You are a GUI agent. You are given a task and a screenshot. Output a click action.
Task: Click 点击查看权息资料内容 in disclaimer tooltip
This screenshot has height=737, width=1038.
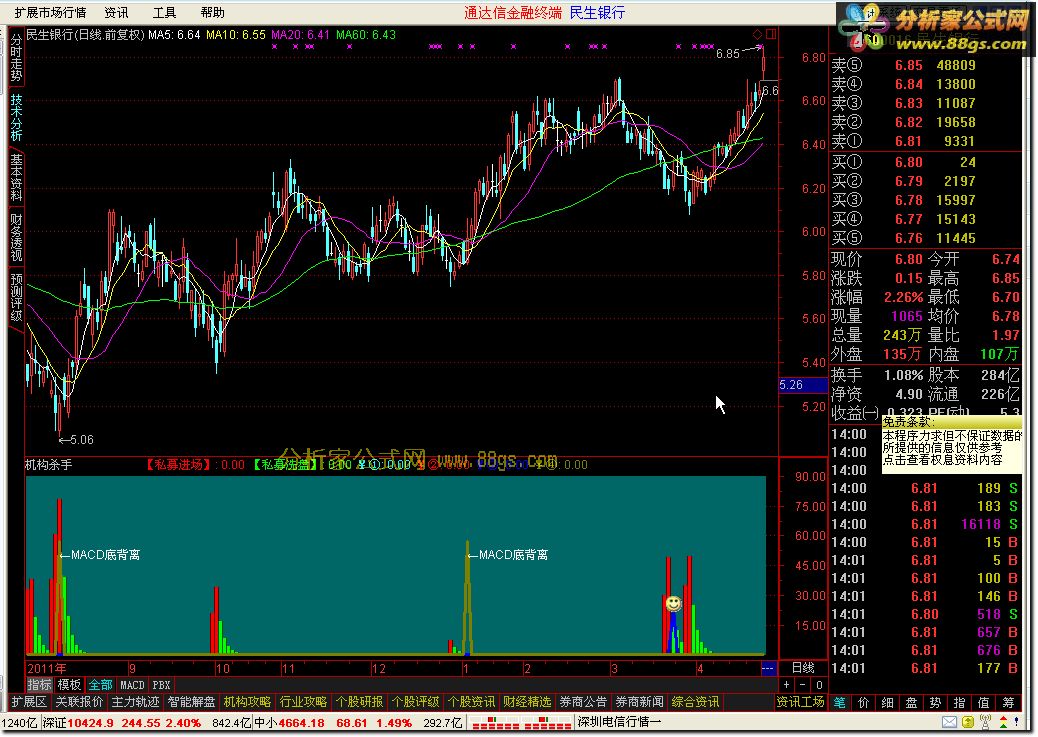click(943, 460)
